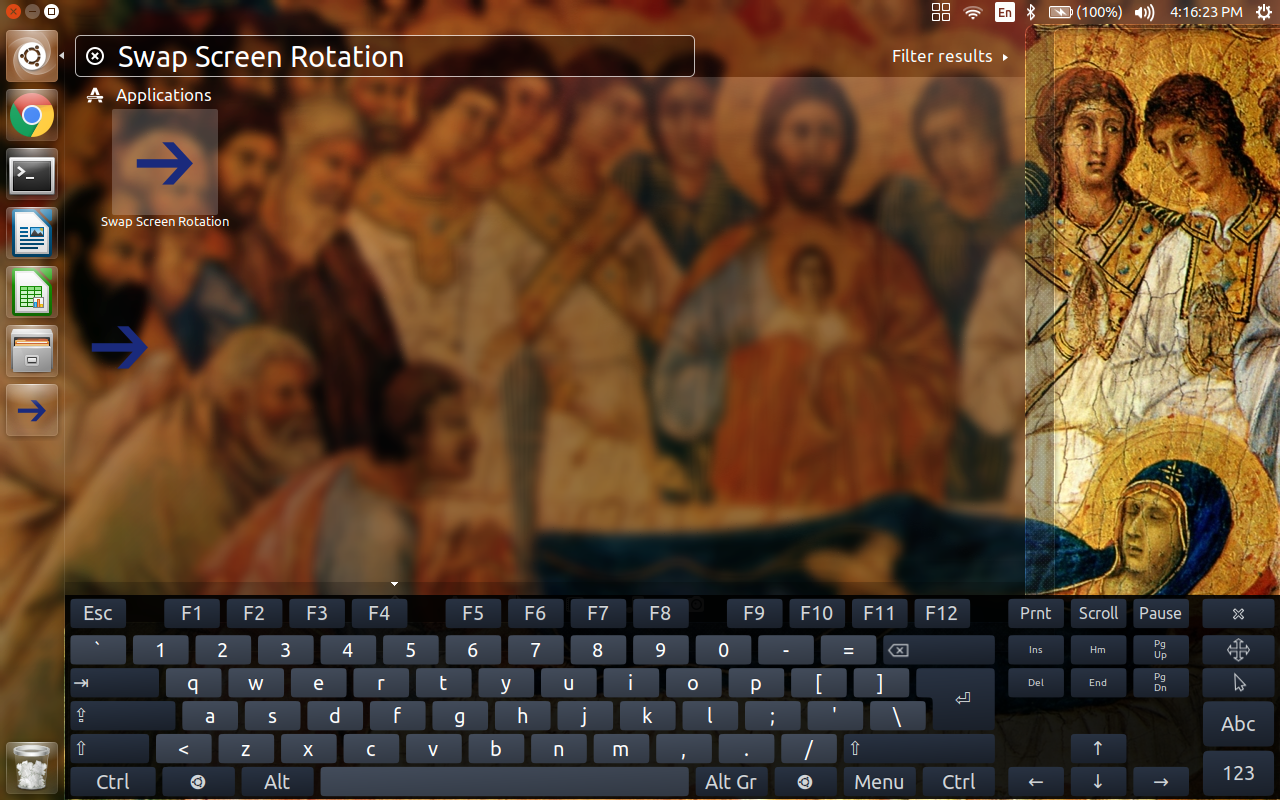Open the Files manager launcher icon
The width and height of the screenshot is (1280, 800).
[32, 351]
